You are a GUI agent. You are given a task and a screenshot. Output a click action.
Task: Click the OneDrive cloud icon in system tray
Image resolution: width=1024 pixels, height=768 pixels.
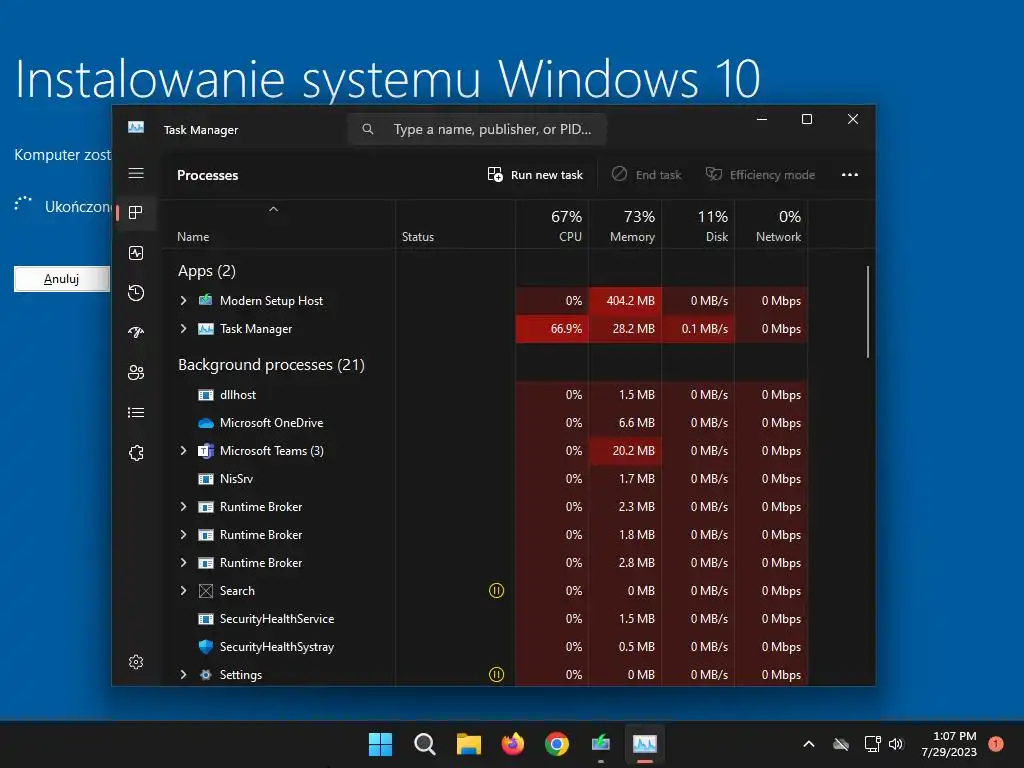tap(841, 744)
